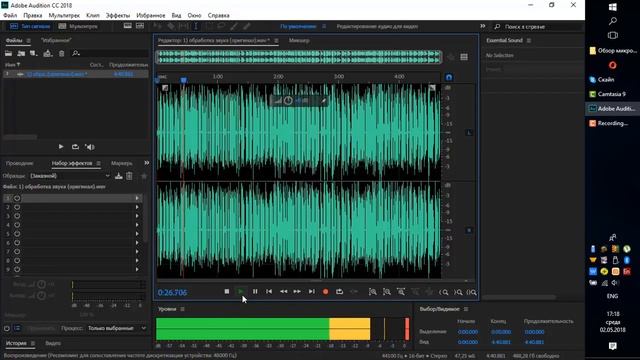Click the New File icon in Files panel
The width and height of the screenshot is (640, 360).
tap(34, 53)
